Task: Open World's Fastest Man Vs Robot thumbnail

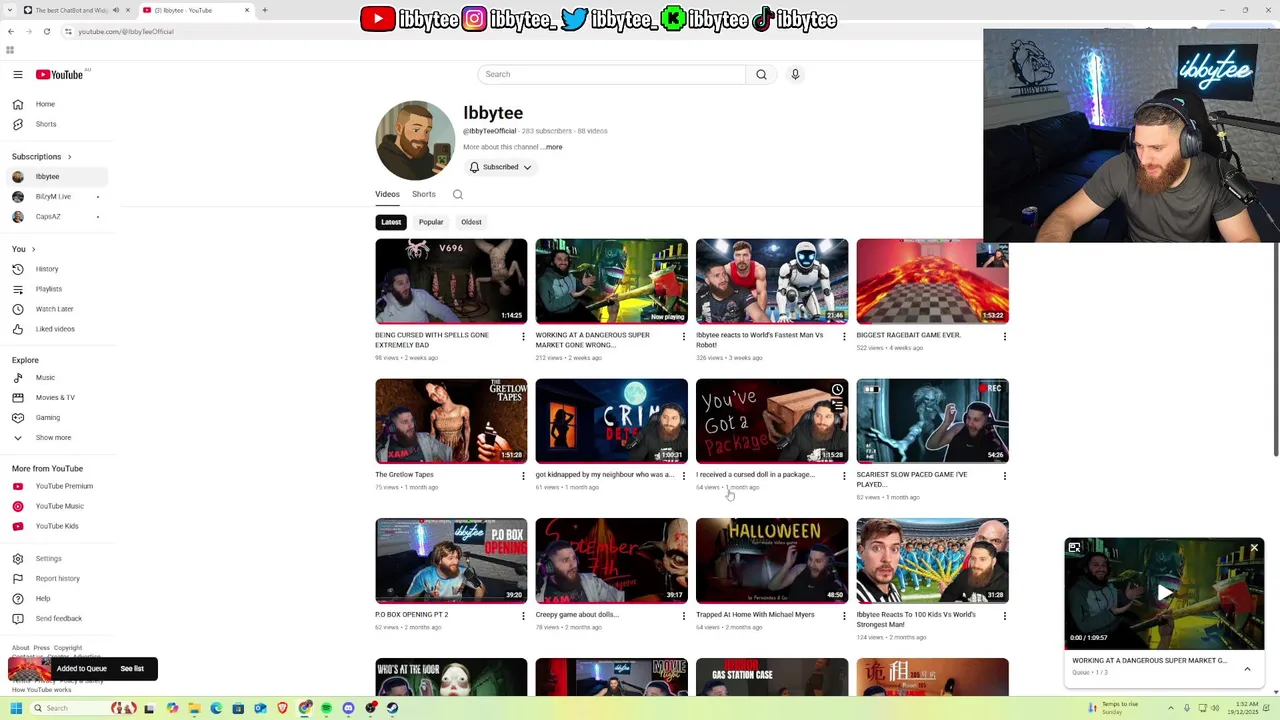Action: click(x=772, y=281)
